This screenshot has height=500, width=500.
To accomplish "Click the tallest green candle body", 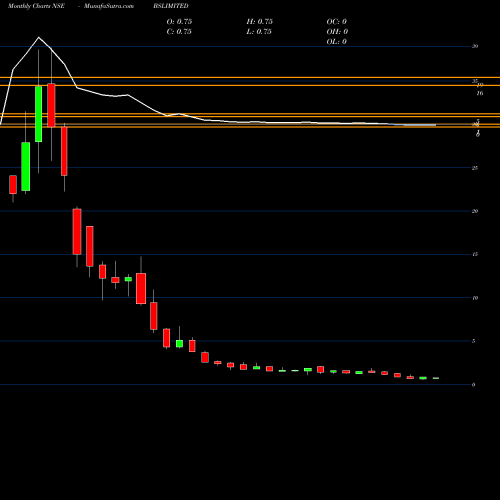I will pos(39,114).
